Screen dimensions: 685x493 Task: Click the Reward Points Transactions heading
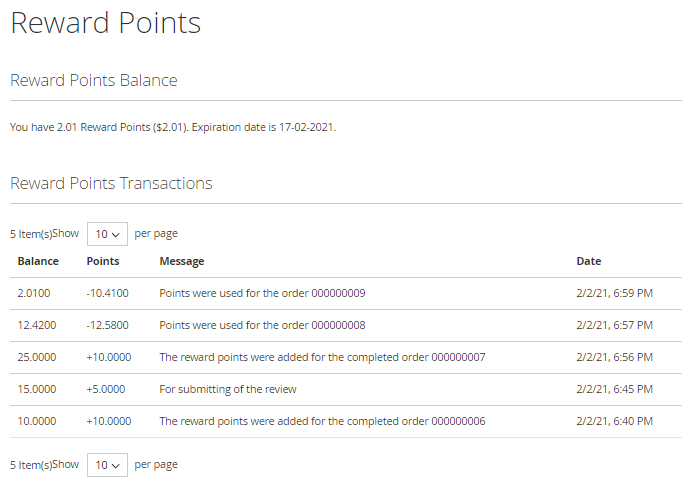coord(111,183)
